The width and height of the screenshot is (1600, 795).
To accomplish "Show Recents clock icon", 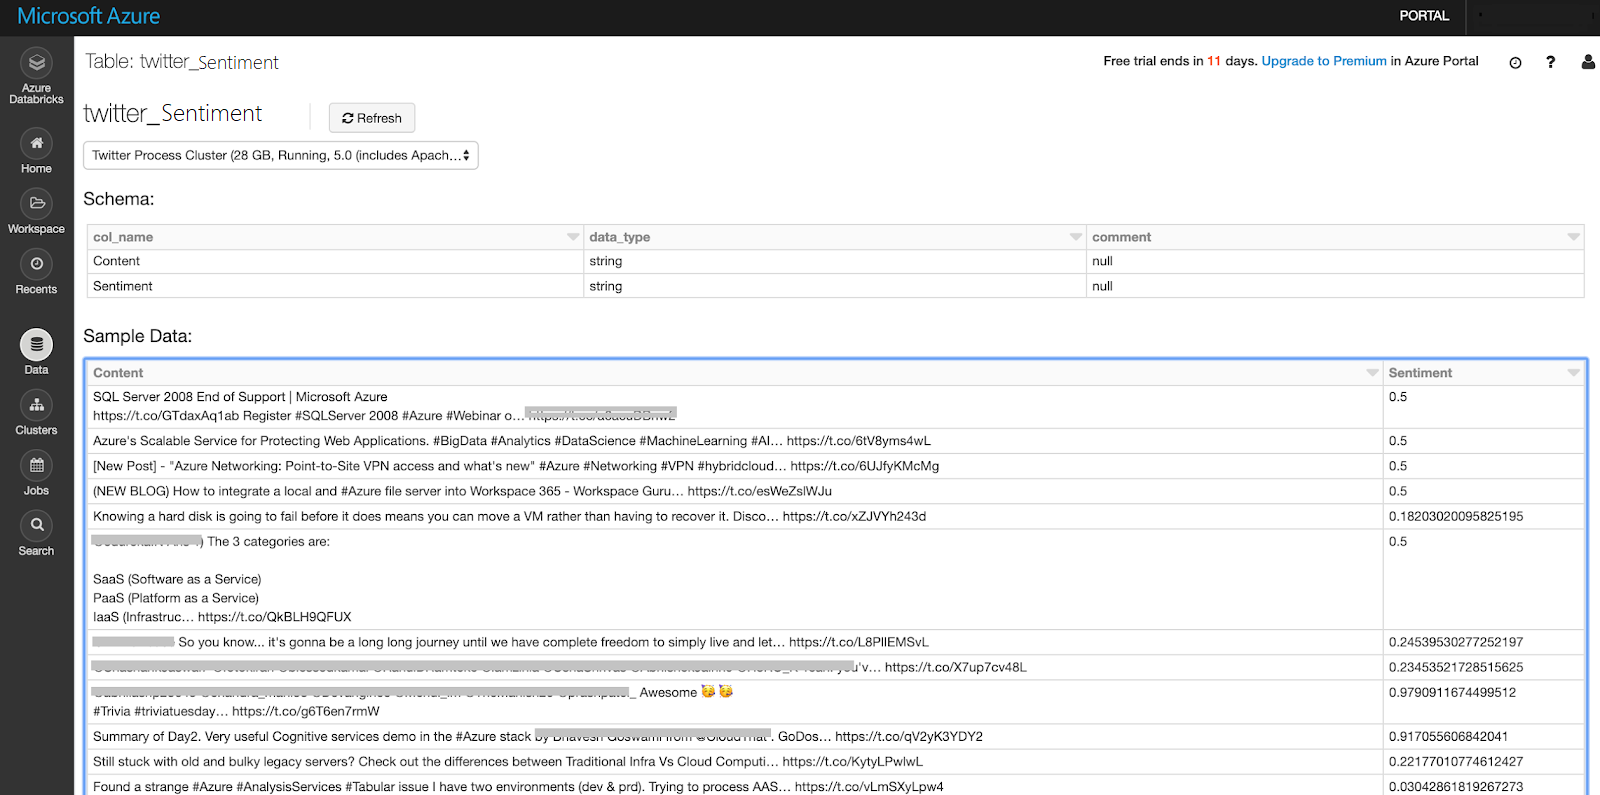I will [x=36, y=264].
